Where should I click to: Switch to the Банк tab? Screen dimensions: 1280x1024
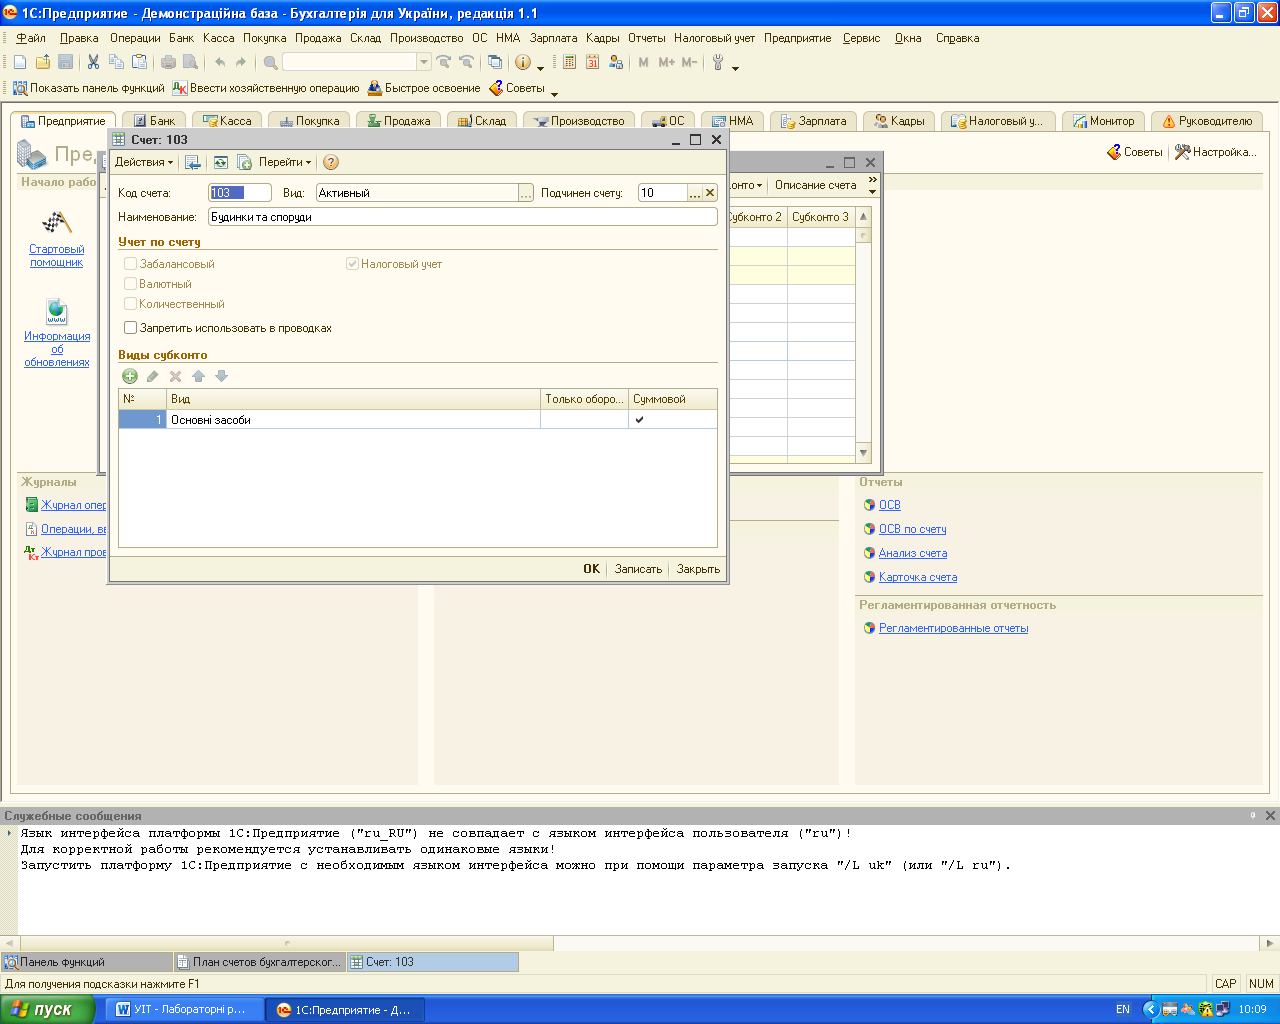click(154, 121)
